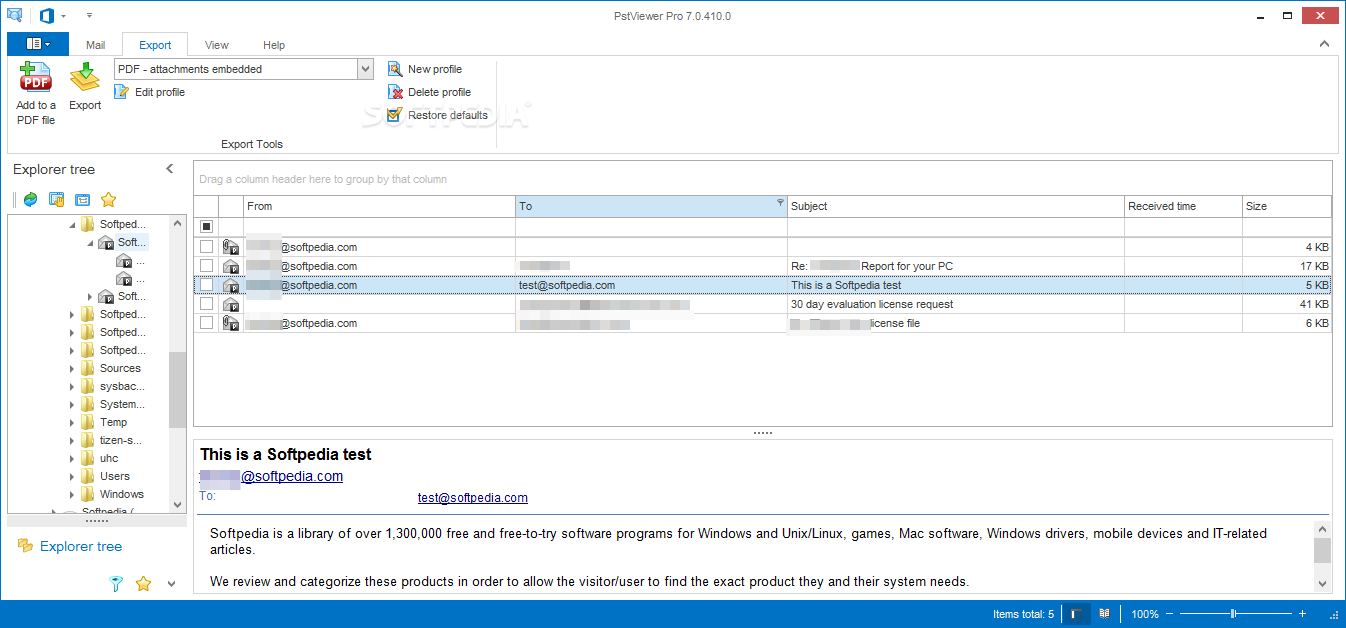Collapse the ribbon with the chevron

(x=1324, y=44)
